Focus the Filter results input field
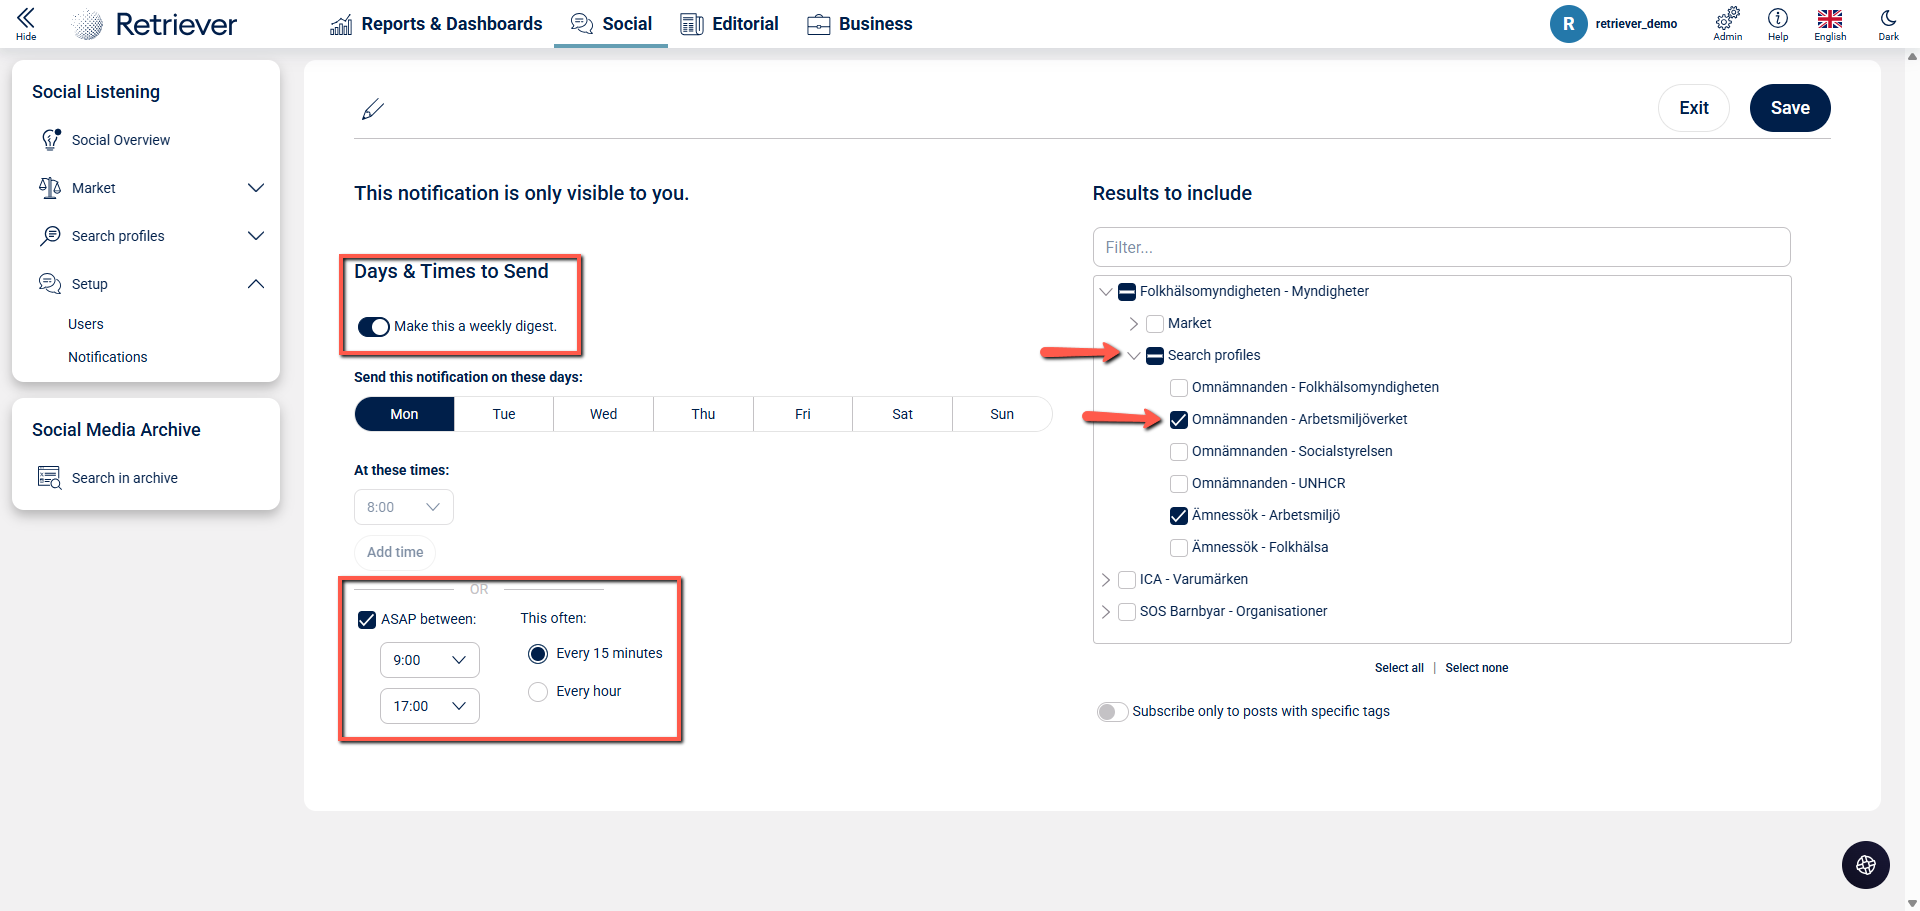 [x=1441, y=247]
